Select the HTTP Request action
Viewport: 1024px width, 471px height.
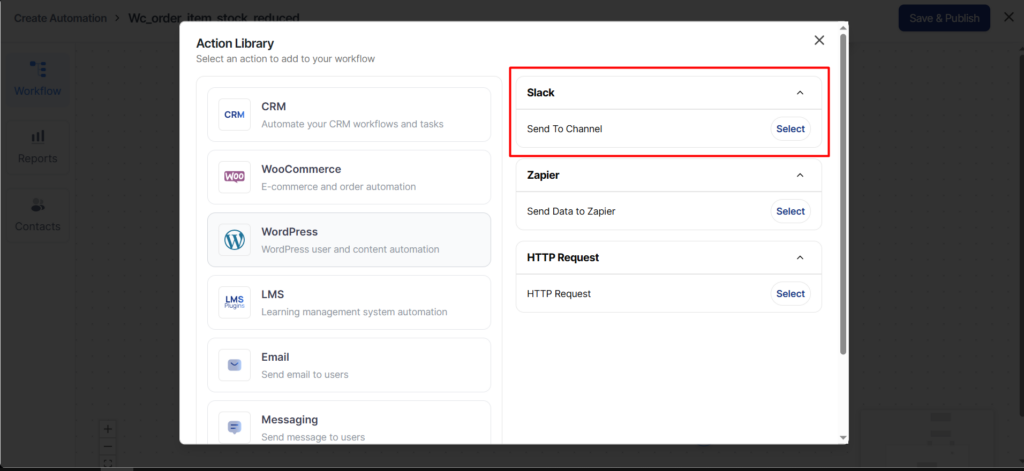[x=790, y=294]
